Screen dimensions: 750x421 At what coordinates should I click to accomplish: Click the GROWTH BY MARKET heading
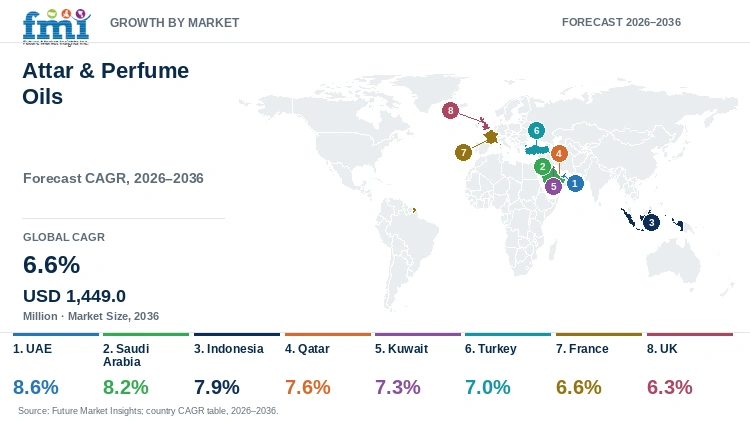(x=175, y=22)
